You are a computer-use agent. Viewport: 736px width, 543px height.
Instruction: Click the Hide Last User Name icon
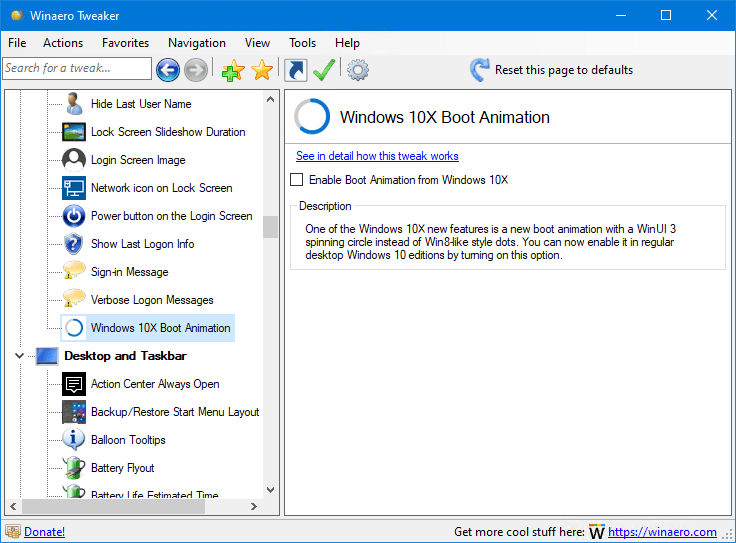(74, 104)
